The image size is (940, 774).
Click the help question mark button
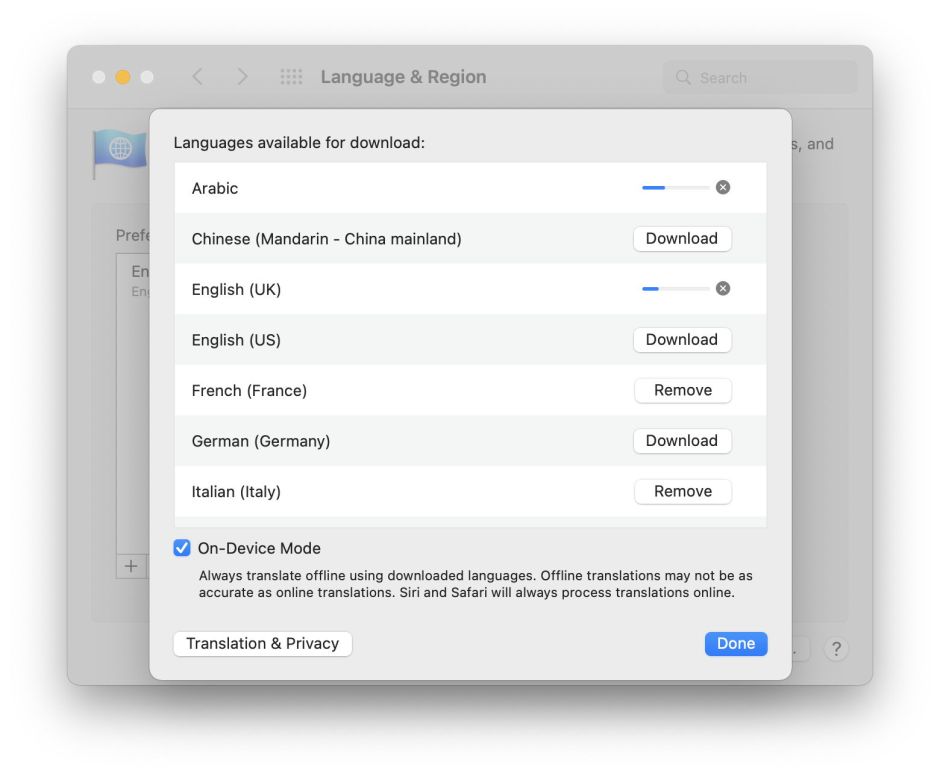[836, 648]
